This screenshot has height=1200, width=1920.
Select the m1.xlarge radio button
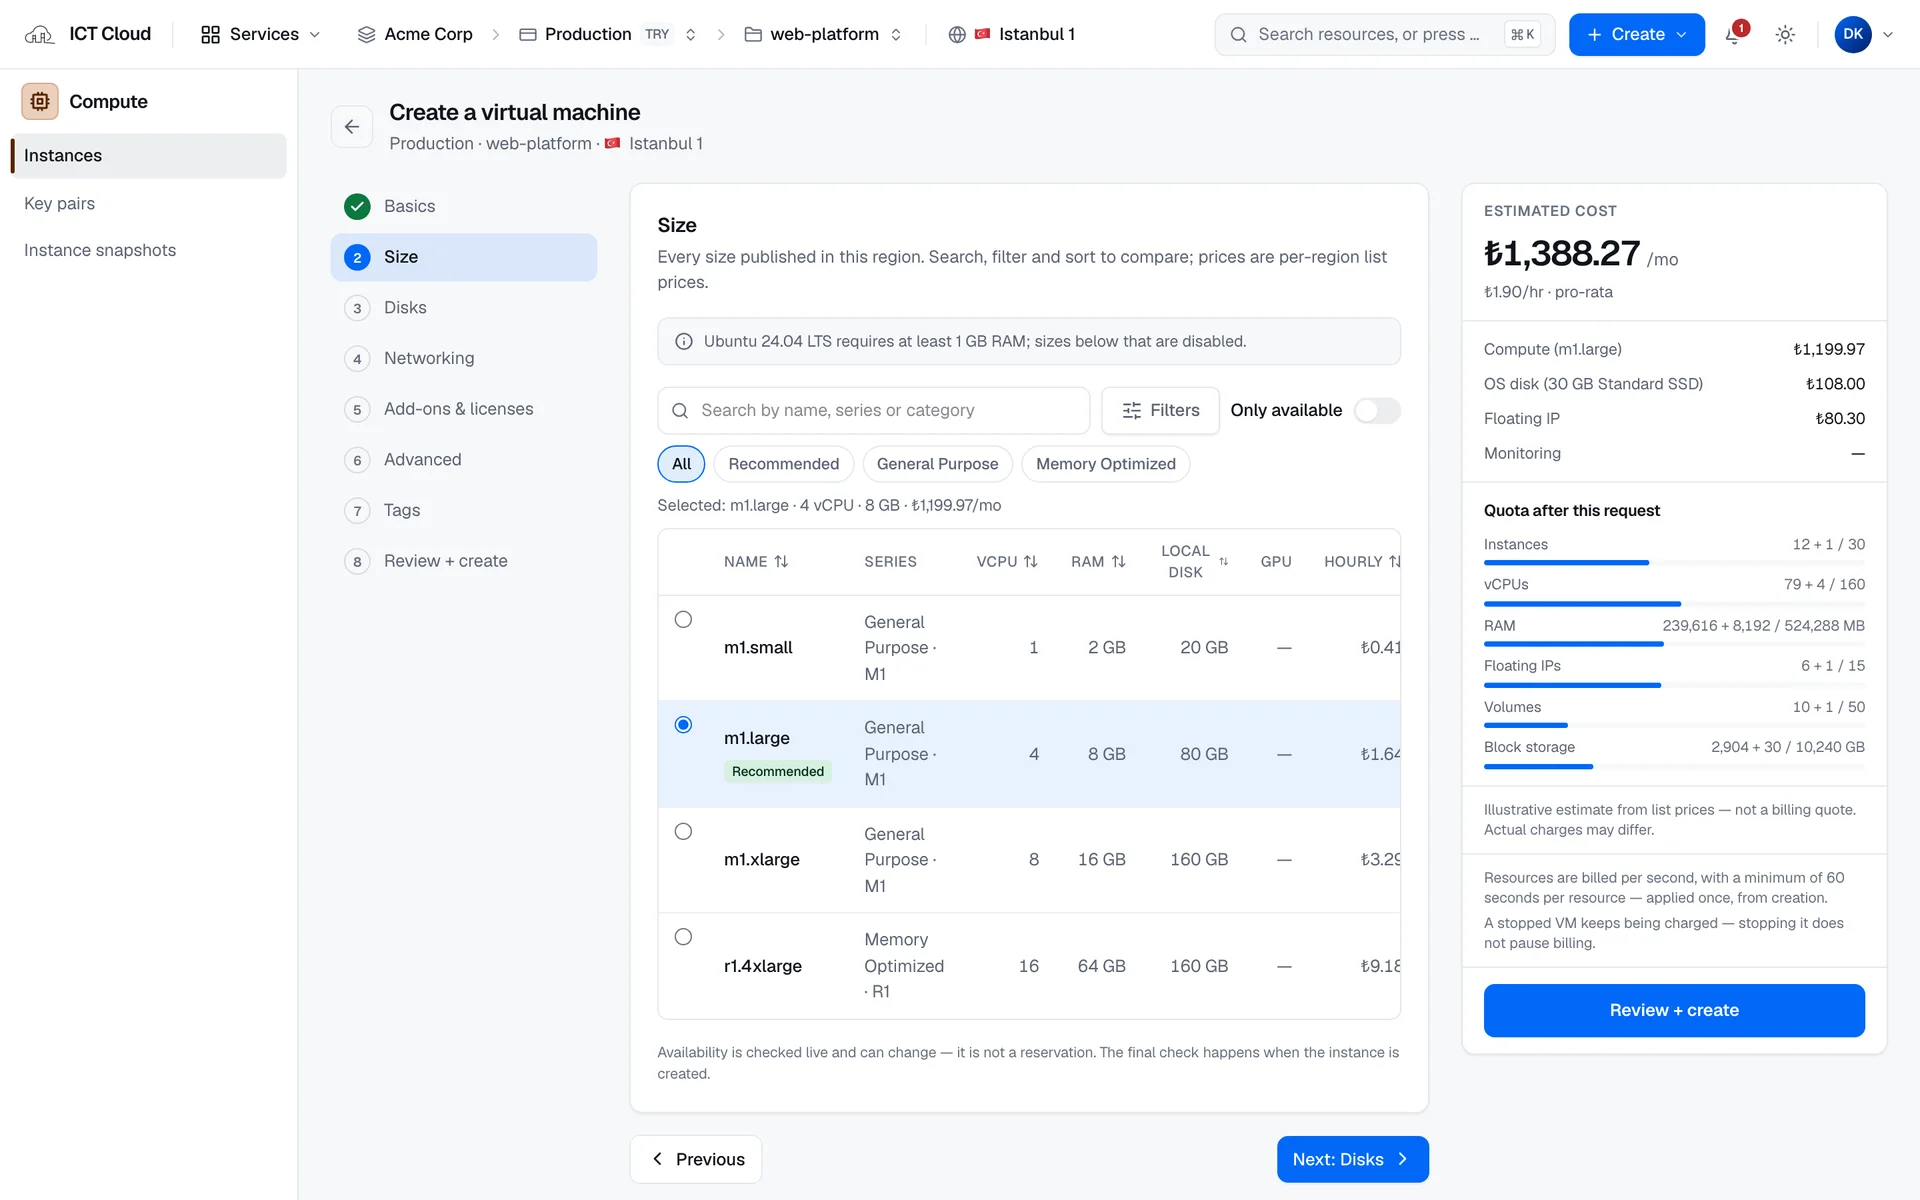[683, 832]
